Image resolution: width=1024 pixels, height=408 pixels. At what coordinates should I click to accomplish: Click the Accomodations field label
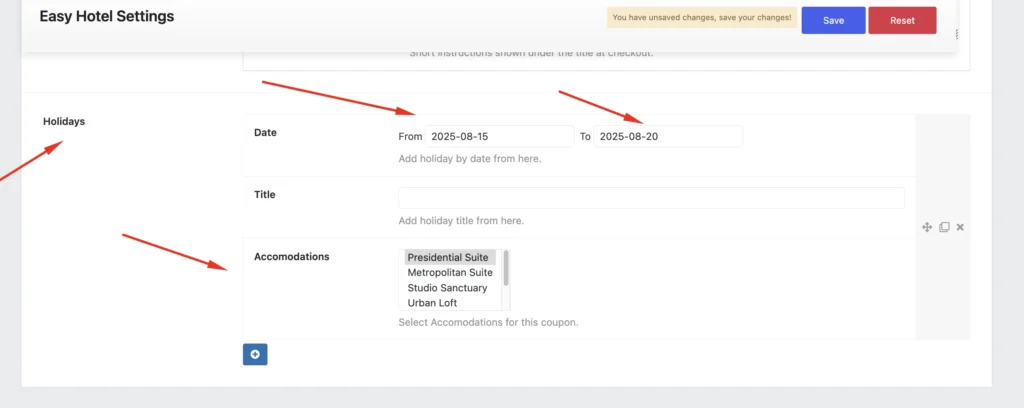291,257
